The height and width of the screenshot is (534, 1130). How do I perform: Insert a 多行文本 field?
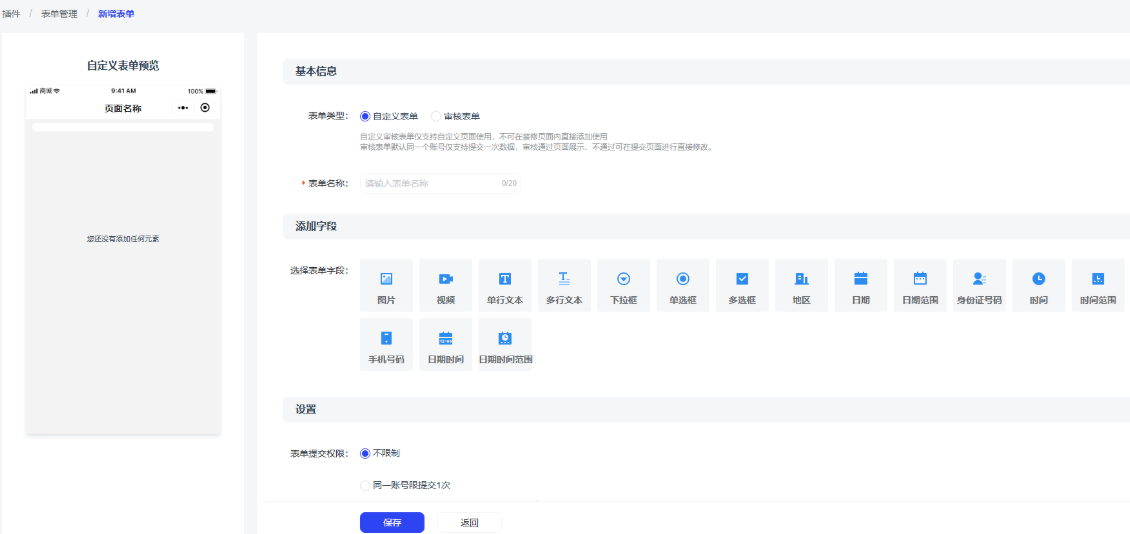pyautogui.click(x=564, y=285)
